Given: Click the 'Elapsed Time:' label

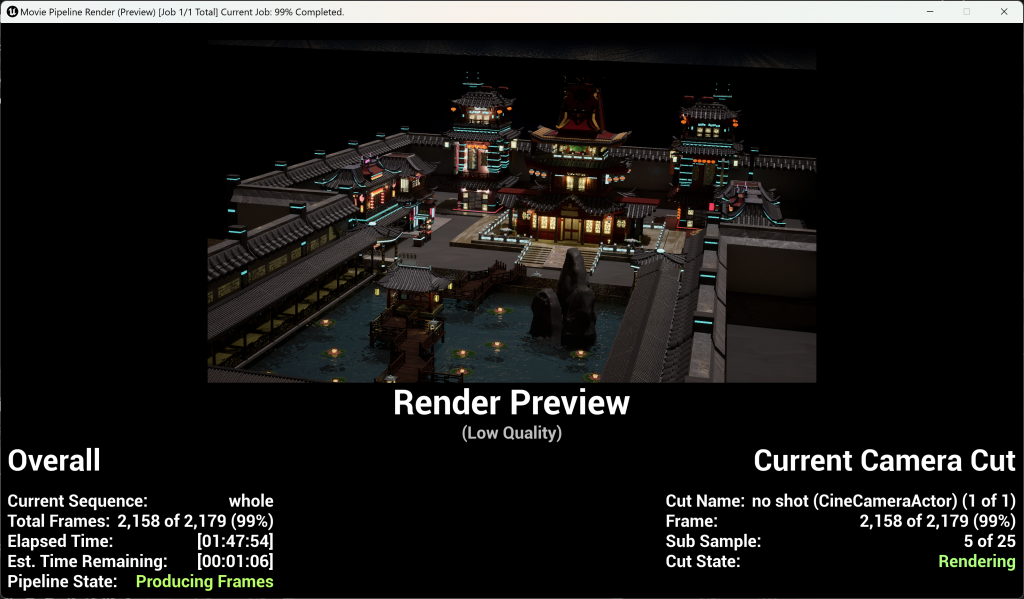Looking at the screenshot, I should 60,542.
